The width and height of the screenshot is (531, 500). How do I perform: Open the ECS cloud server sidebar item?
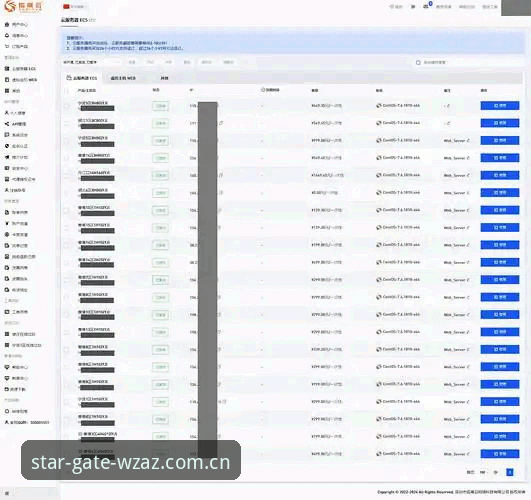point(20,69)
